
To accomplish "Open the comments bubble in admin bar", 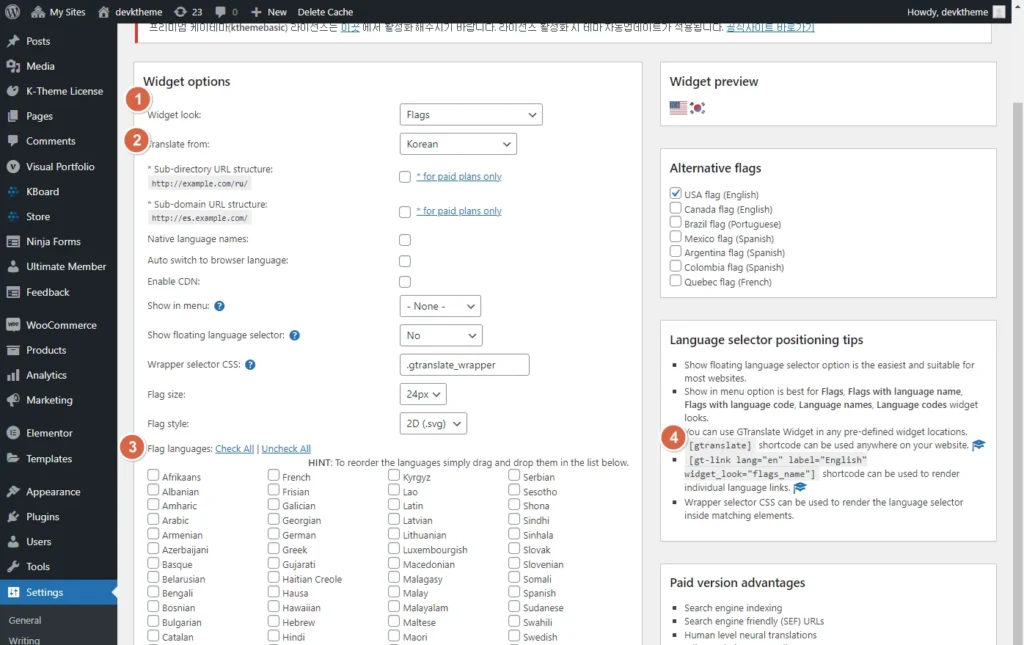I will click(x=220, y=12).
